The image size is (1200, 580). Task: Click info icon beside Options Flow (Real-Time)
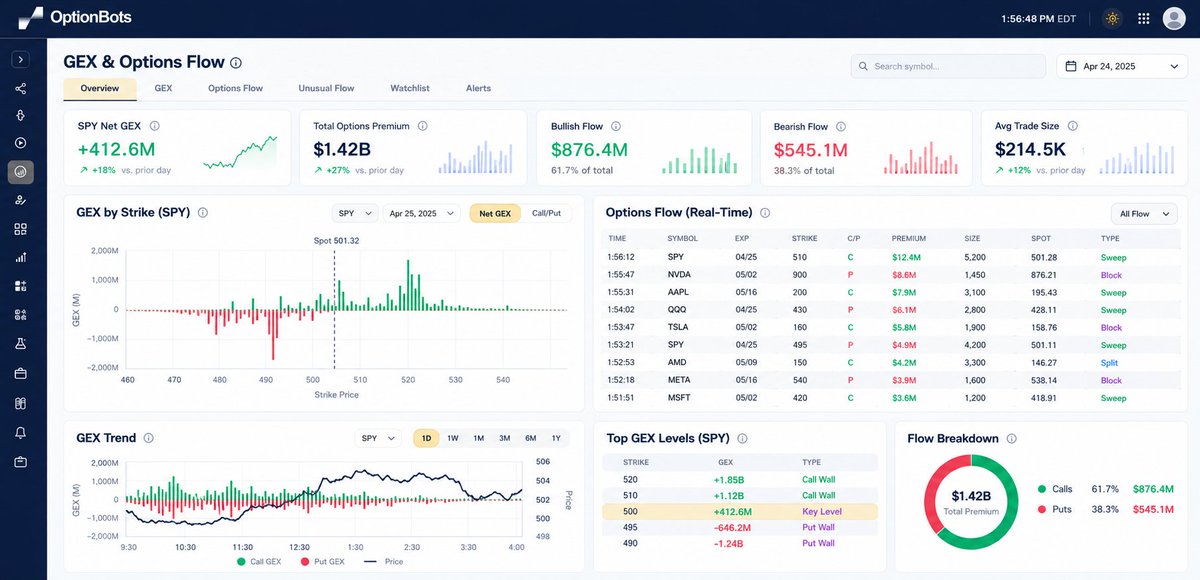point(765,213)
